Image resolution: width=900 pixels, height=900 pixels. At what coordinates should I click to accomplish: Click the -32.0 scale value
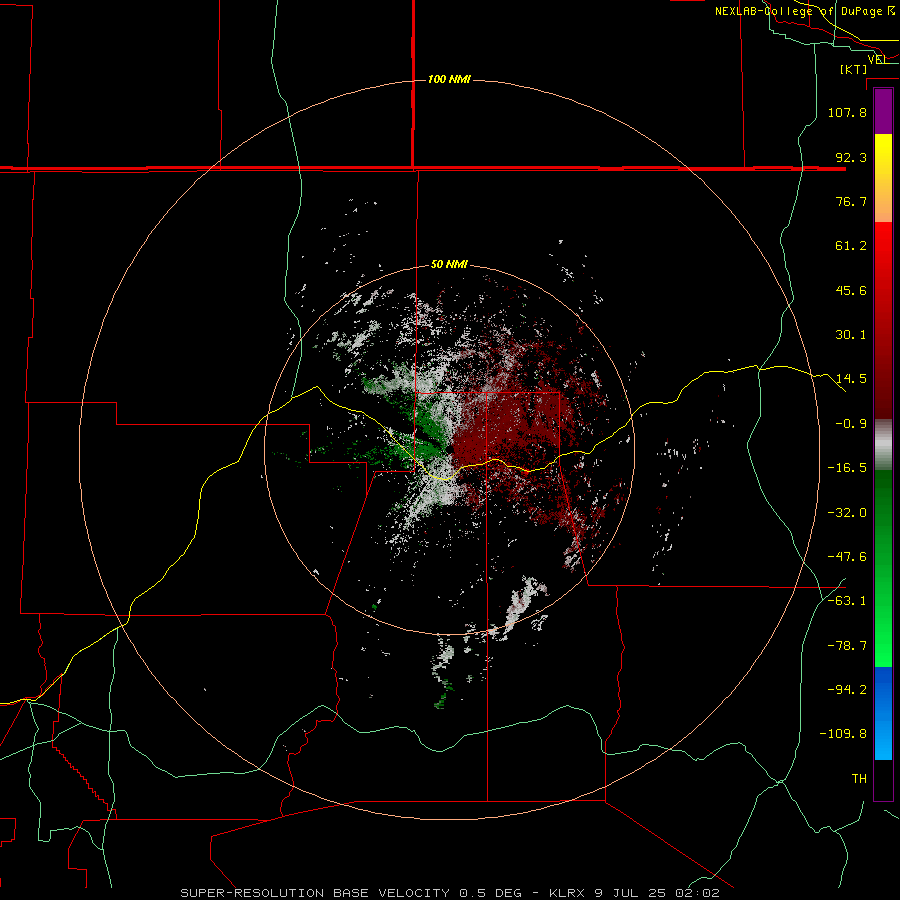point(847,513)
